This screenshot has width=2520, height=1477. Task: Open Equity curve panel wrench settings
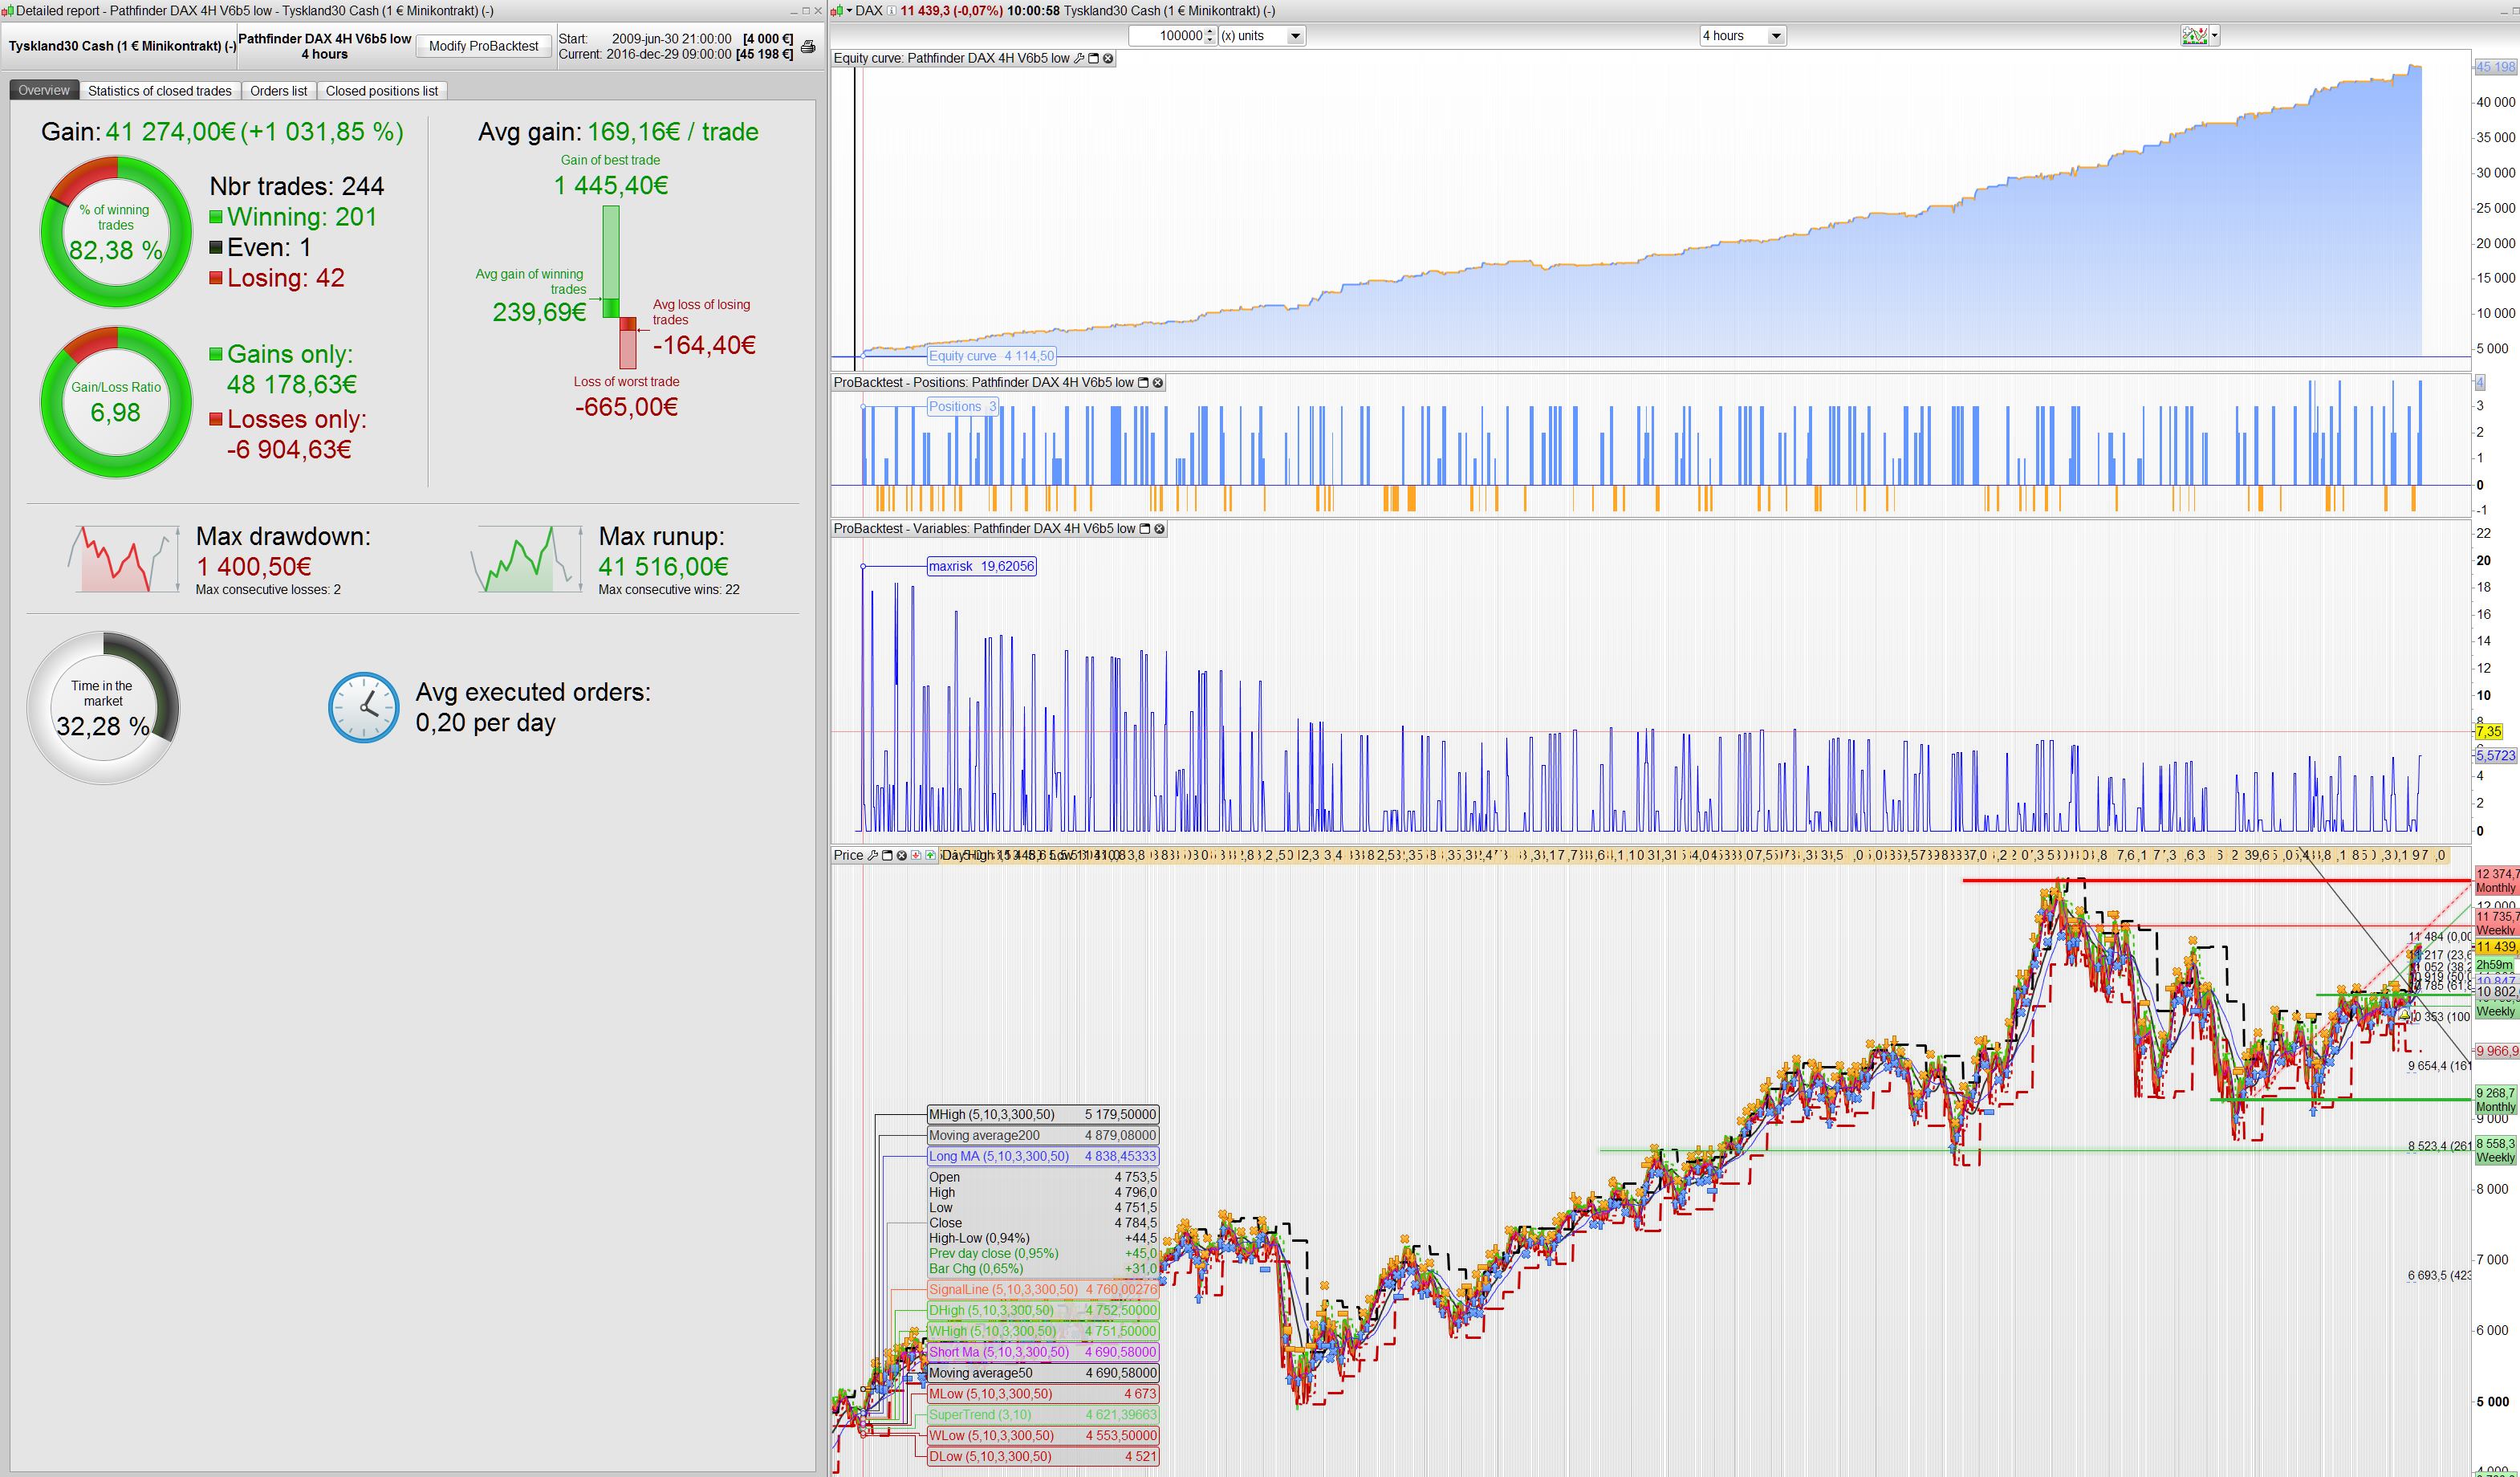[x=1079, y=58]
